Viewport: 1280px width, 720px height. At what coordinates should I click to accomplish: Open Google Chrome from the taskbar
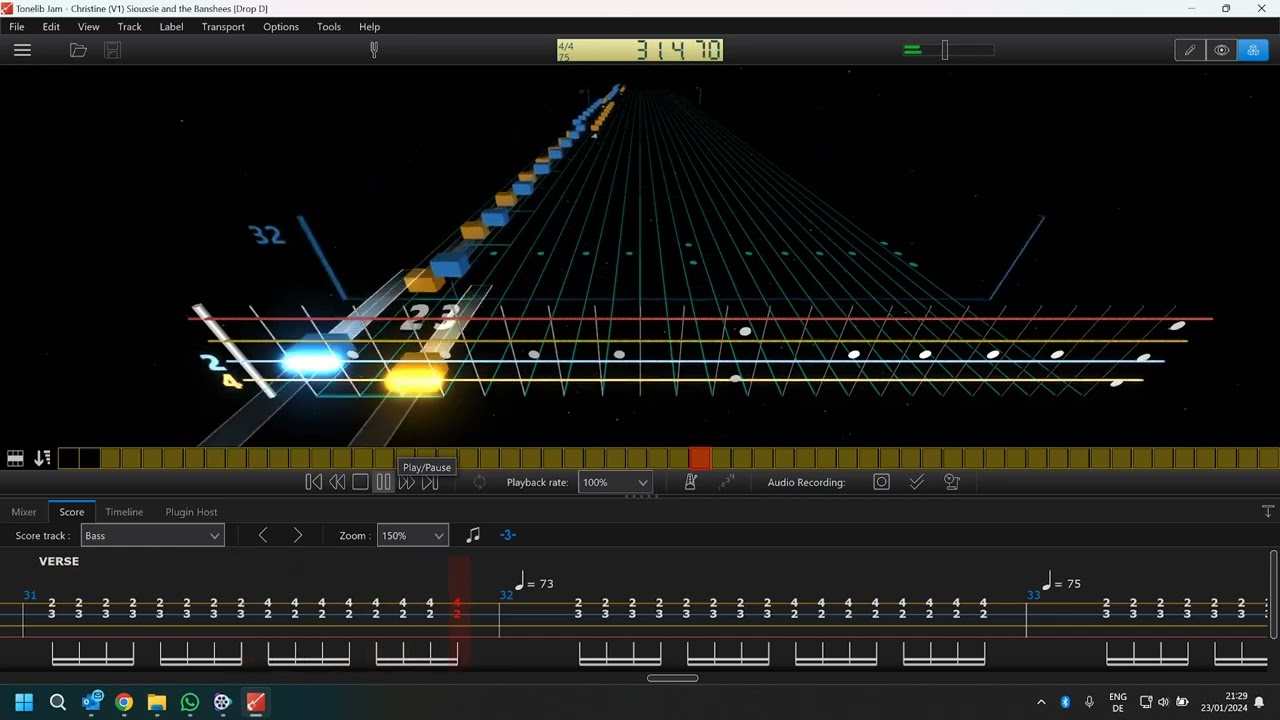124,702
